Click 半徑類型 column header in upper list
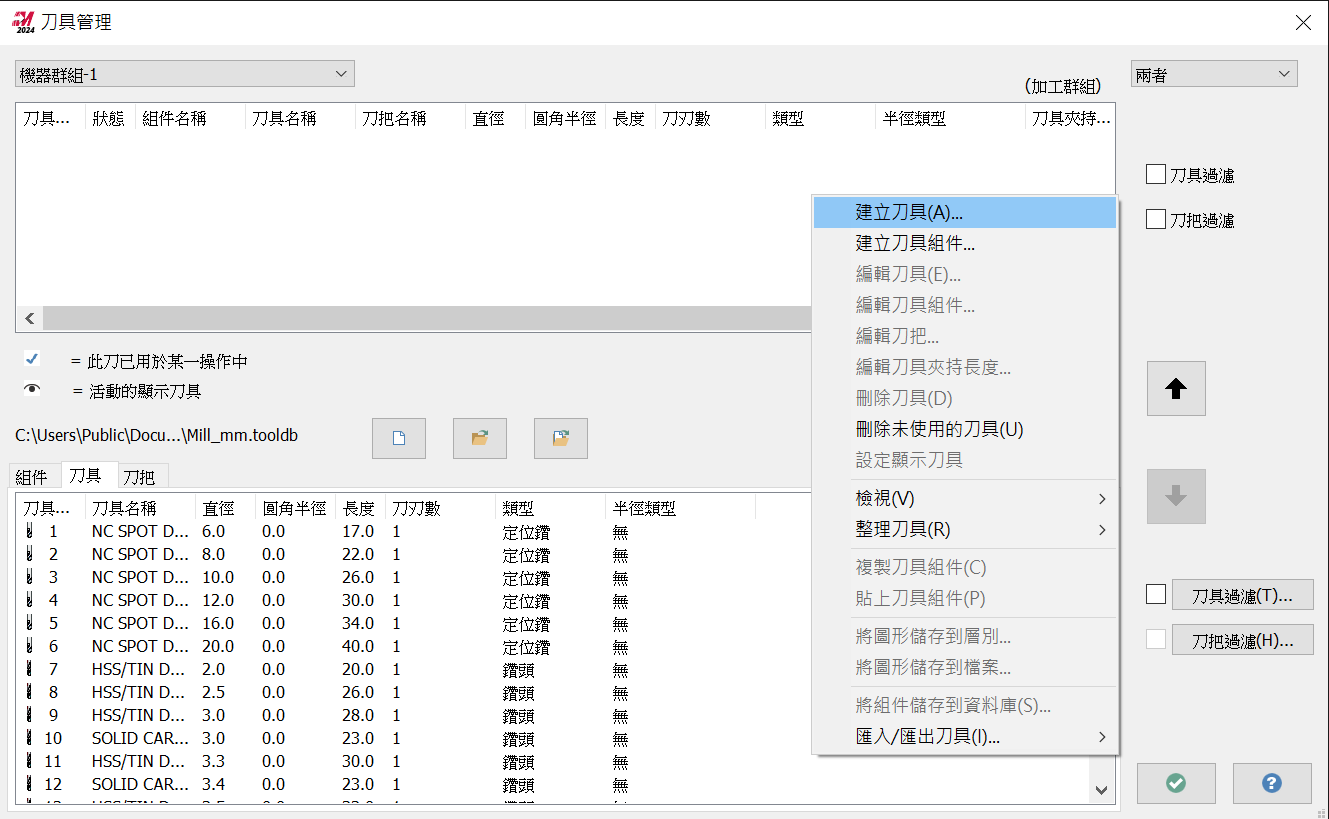The width and height of the screenshot is (1329, 819). tap(950, 118)
